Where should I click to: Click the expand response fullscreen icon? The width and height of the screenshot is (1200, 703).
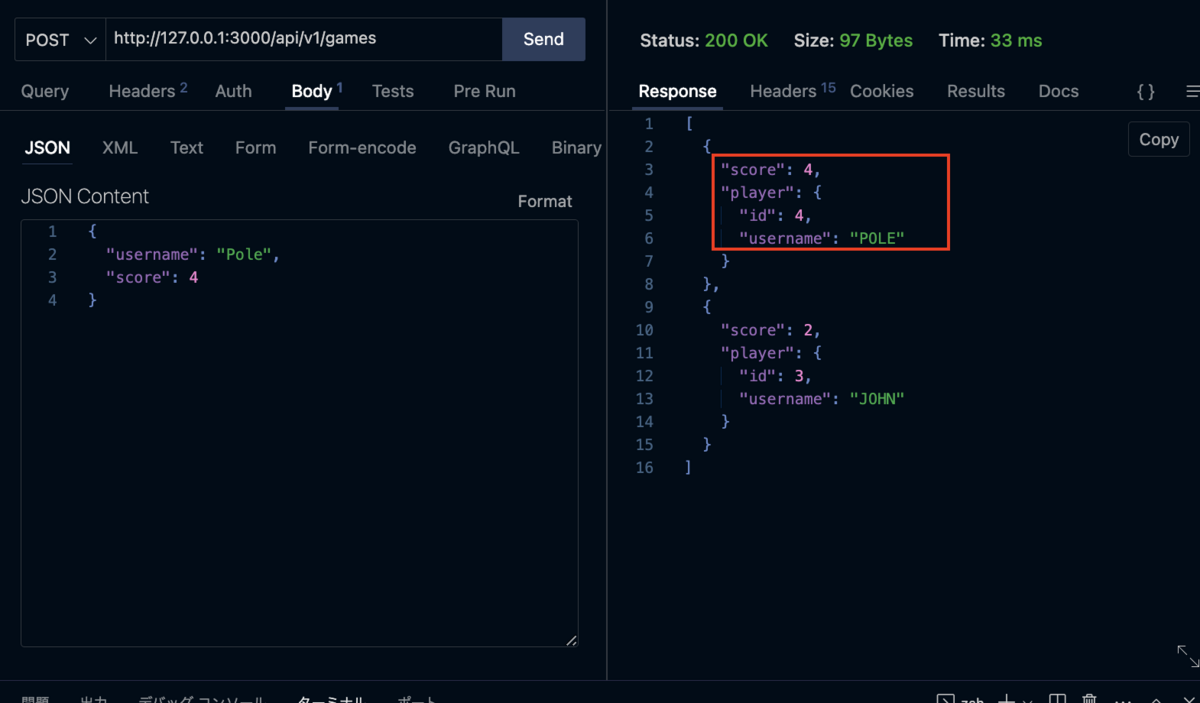click(x=1187, y=655)
